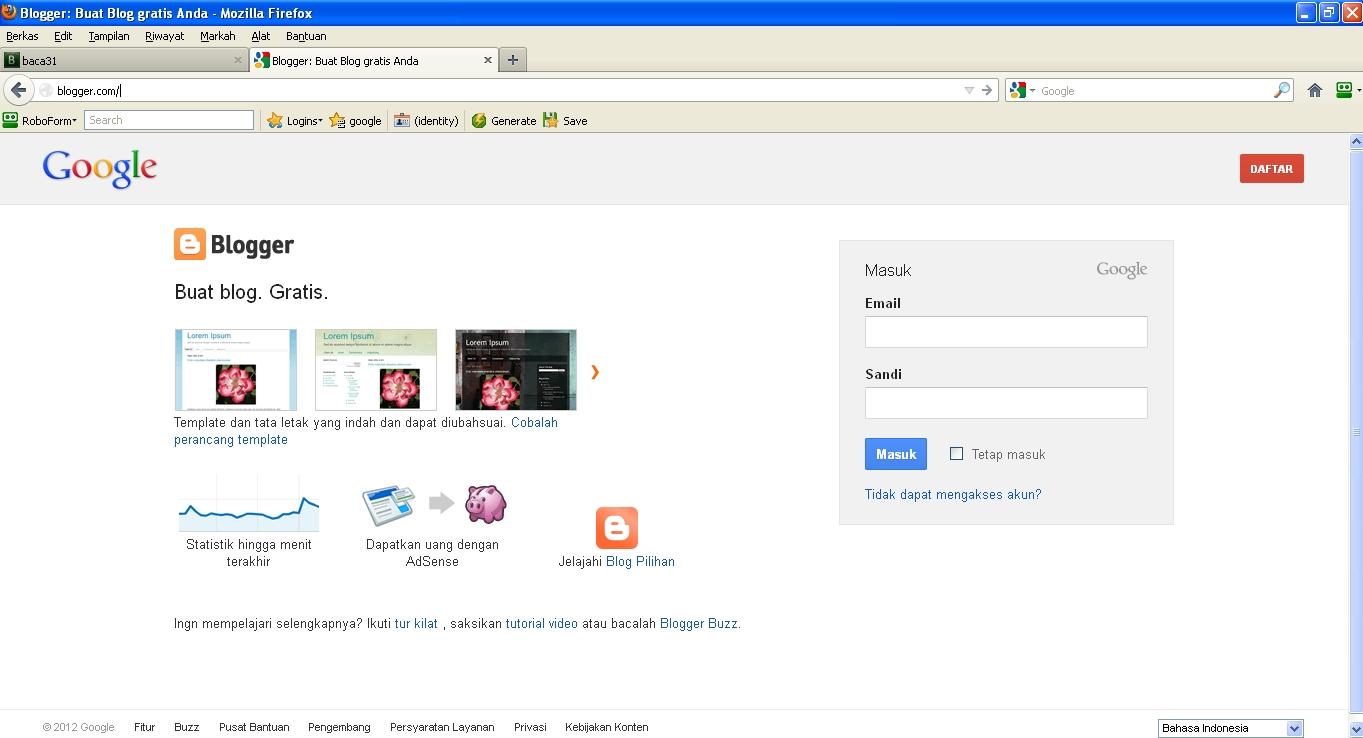
Task: Open Tidak dapat mengakses akun? link
Action: tap(953, 494)
